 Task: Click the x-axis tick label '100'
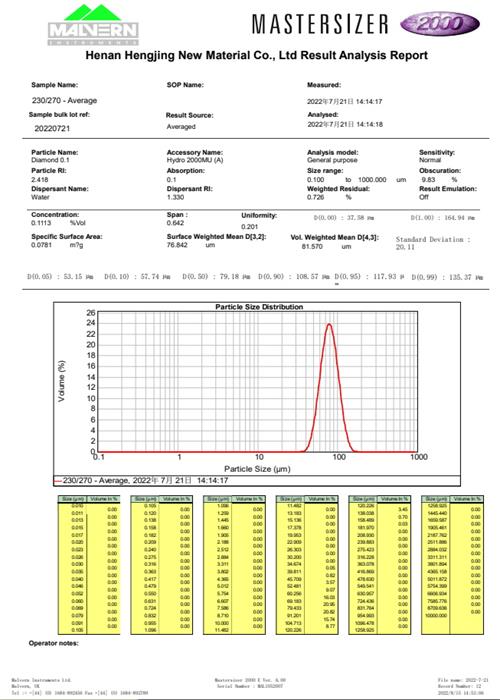(x=339, y=457)
